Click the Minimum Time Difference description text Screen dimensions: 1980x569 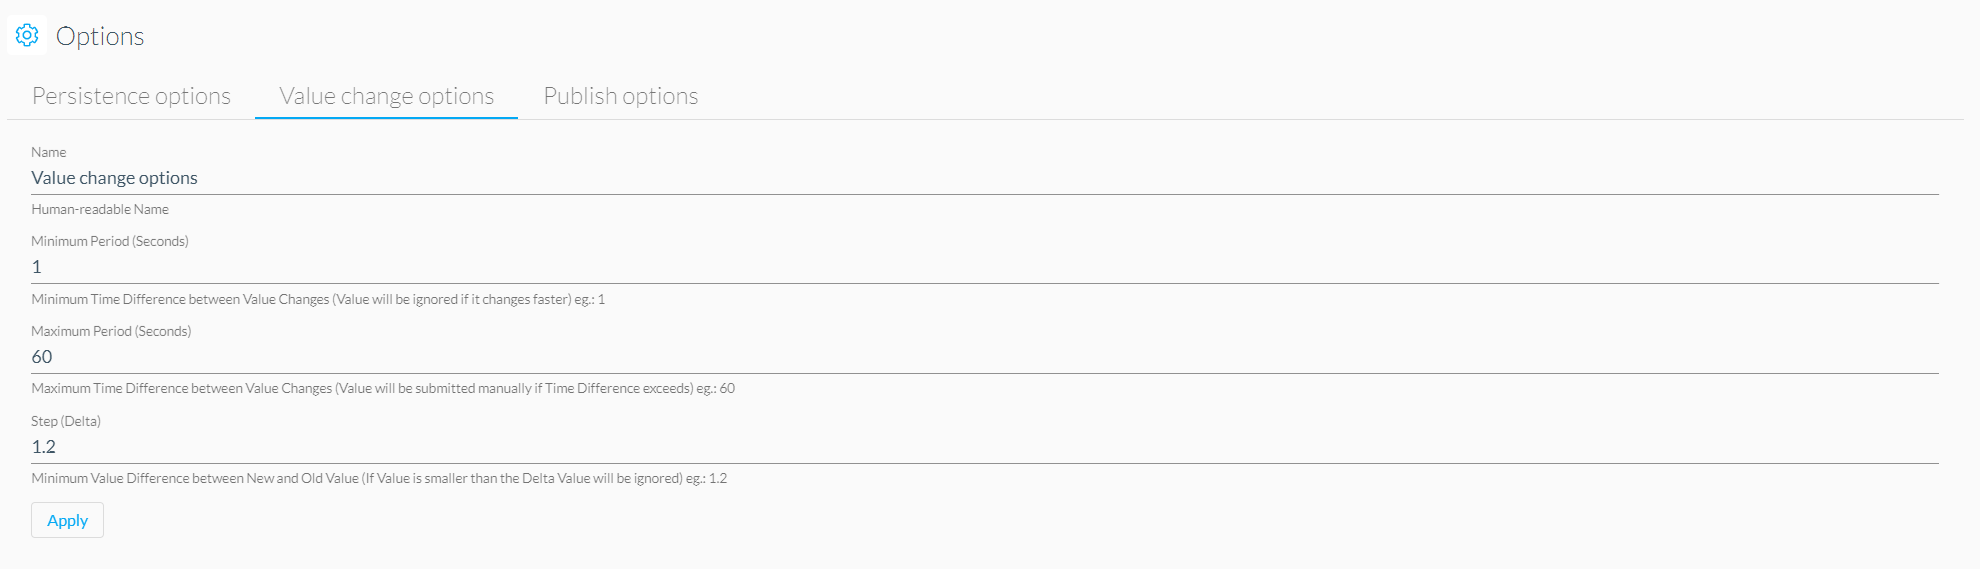tap(318, 299)
